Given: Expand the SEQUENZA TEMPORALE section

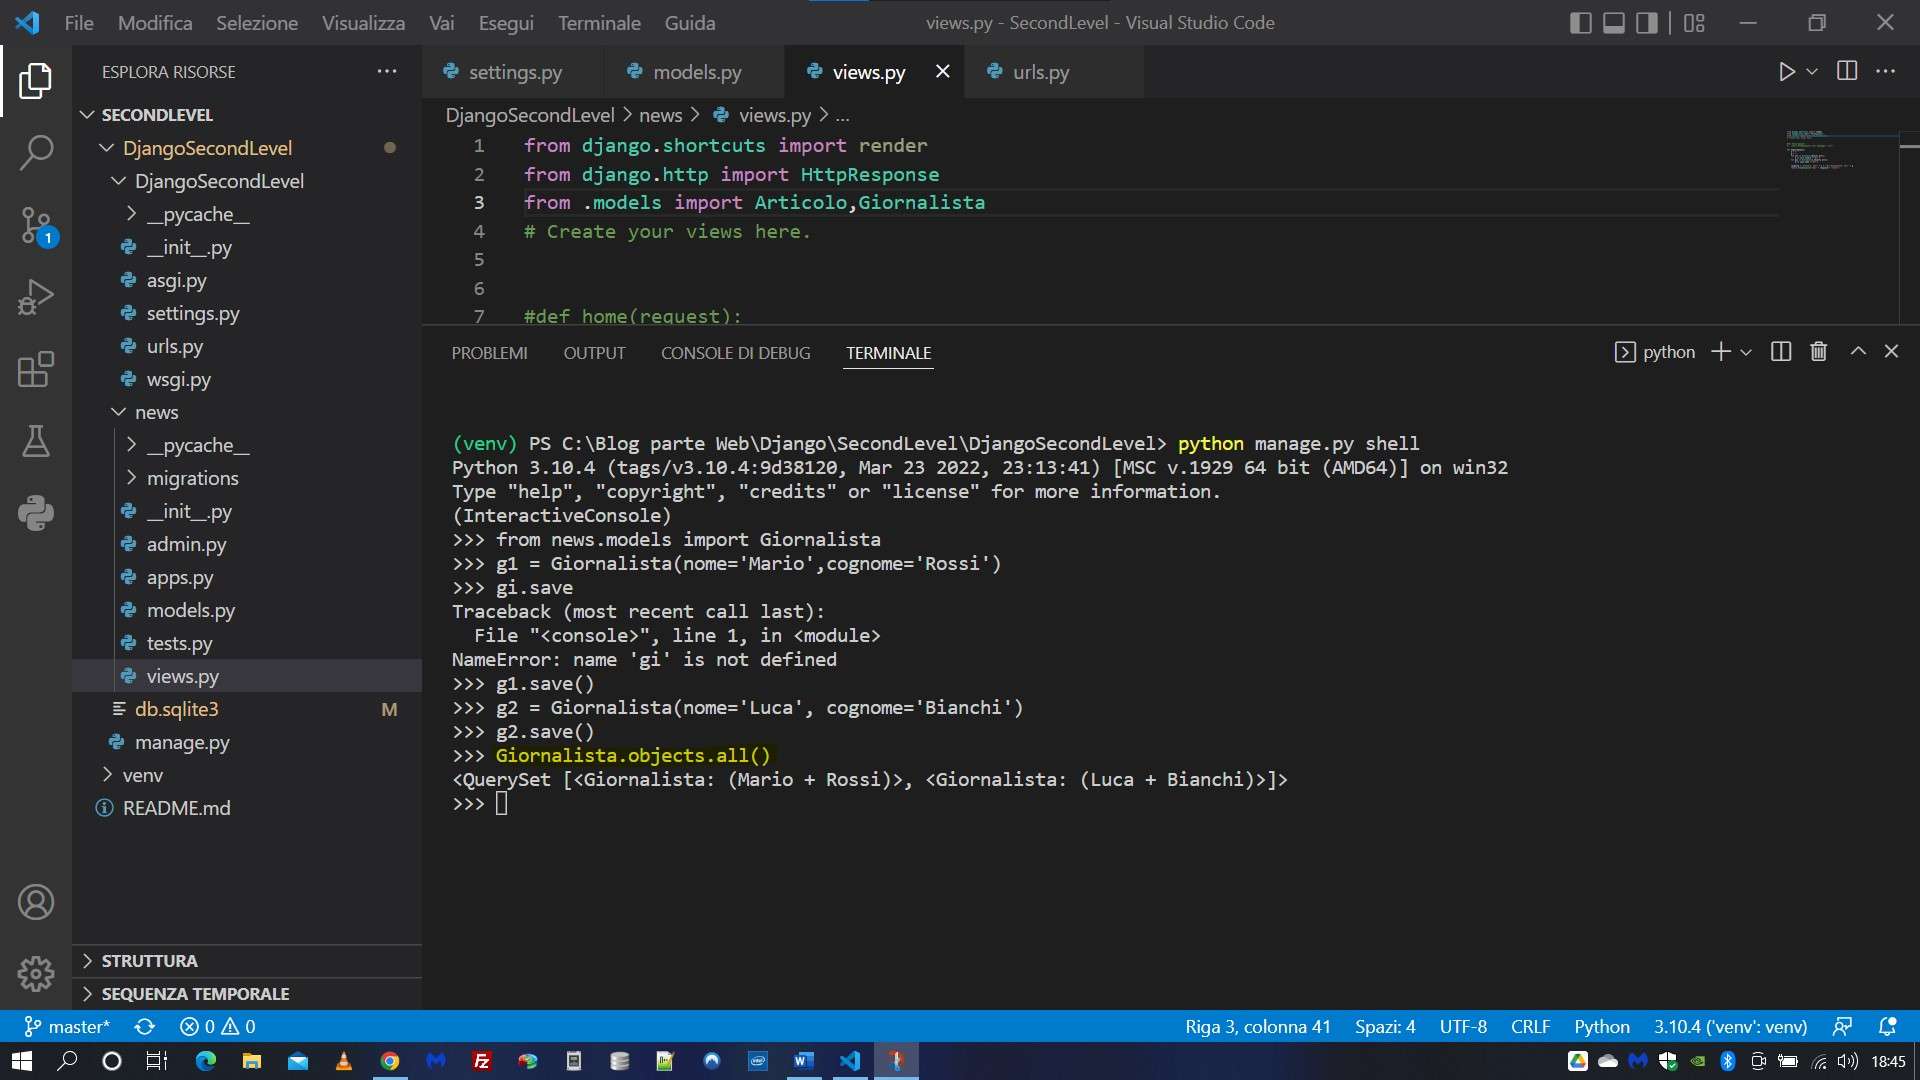Looking at the screenshot, I should click(195, 994).
